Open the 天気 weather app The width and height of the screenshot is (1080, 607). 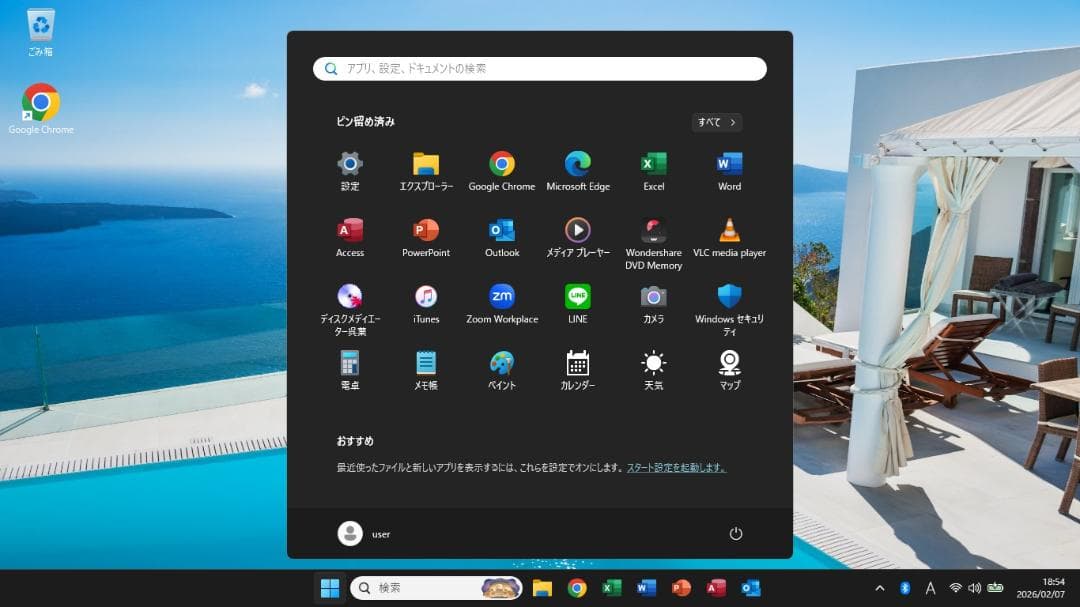coord(653,363)
